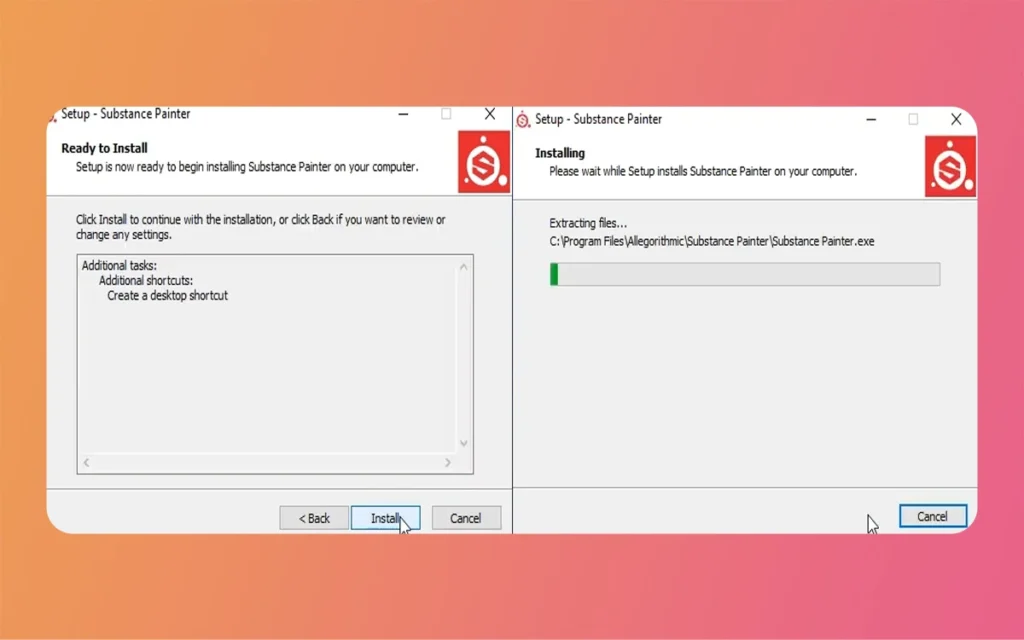Viewport: 1024px width, 640px height.
Task: Click the Install button to begin installation
Action: pyautogui.click(x=385, y=518)
